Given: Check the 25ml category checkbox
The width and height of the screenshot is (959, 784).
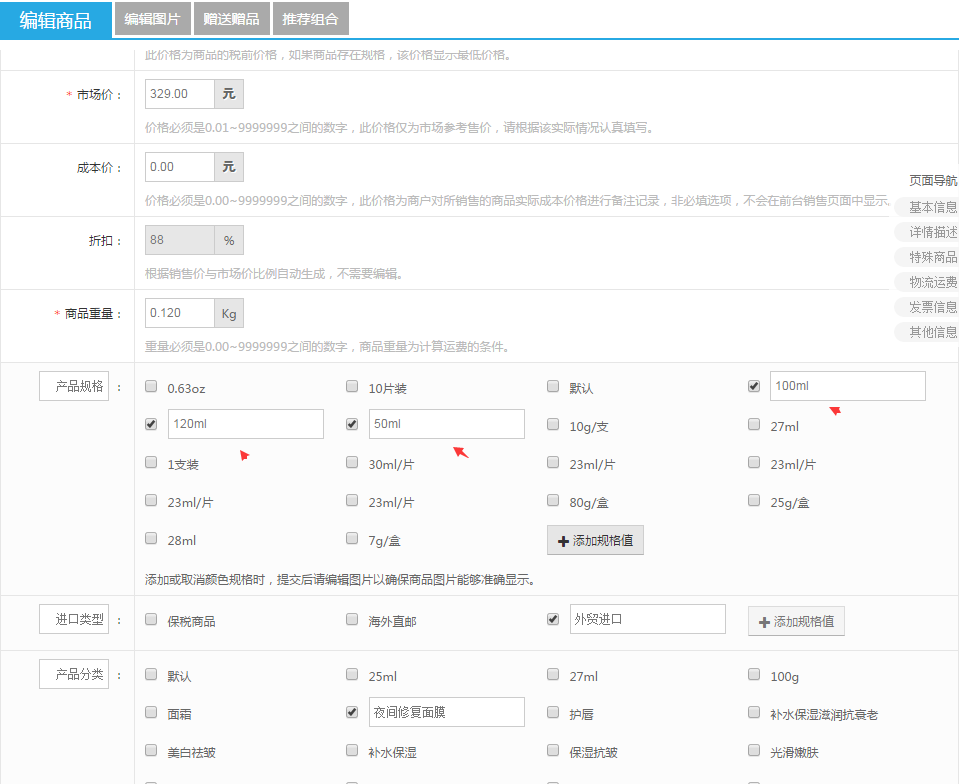Looking at the screenshot, I should (x=352, y=675).
